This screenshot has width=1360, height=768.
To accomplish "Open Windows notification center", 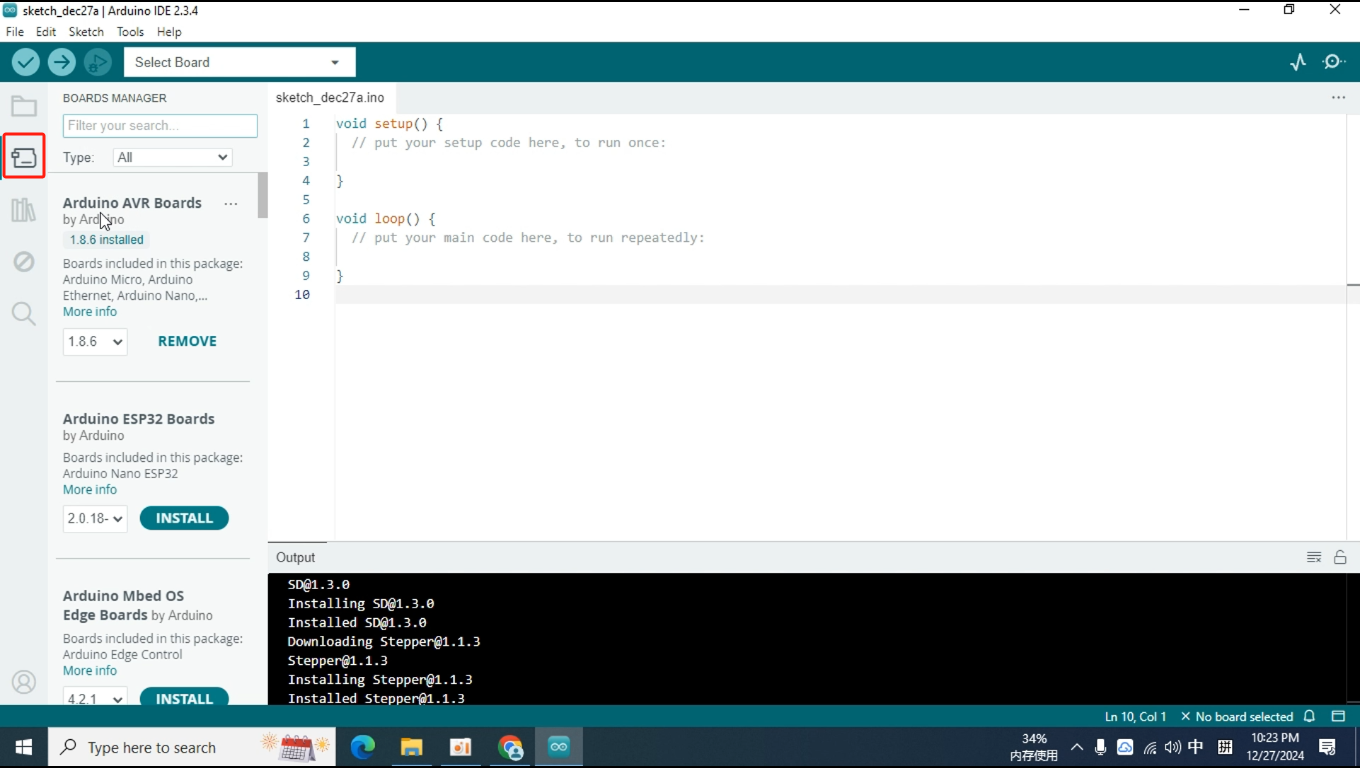I will 1328,747.
